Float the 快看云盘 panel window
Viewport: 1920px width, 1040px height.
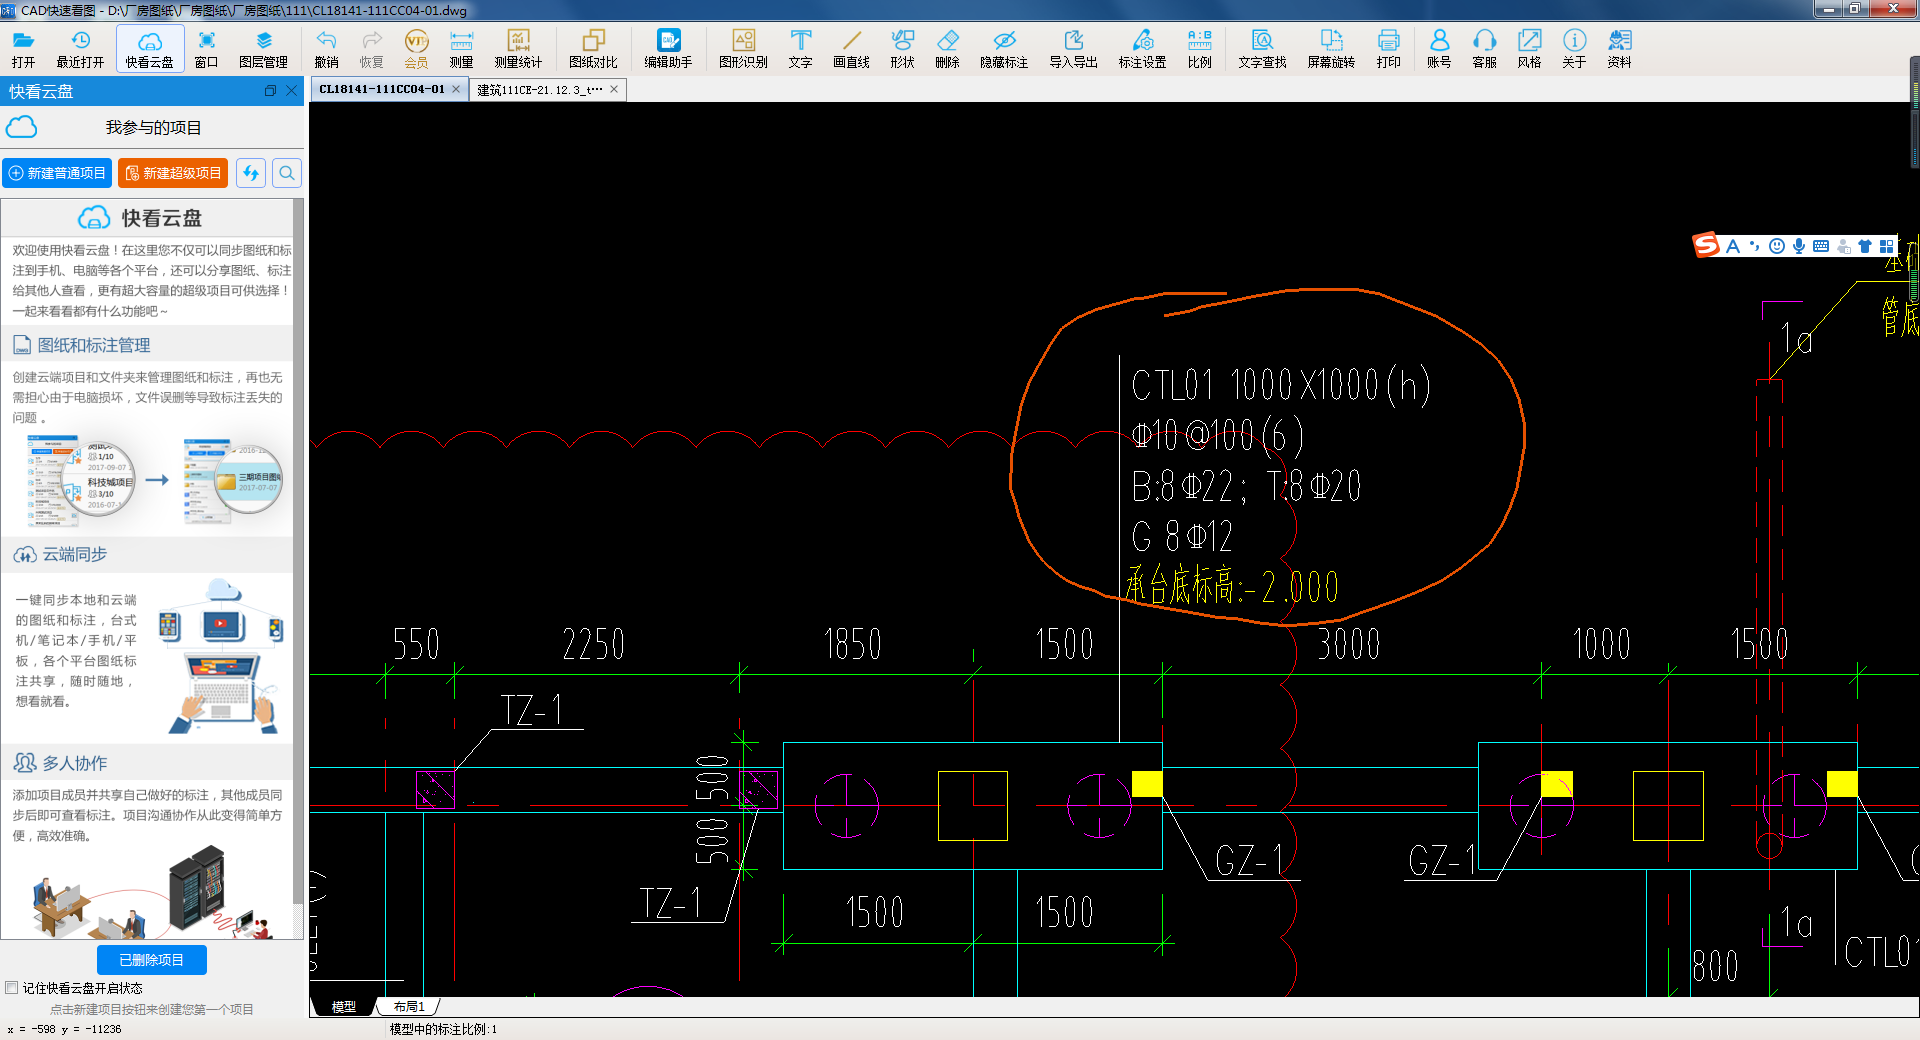[x=270, y=91]
